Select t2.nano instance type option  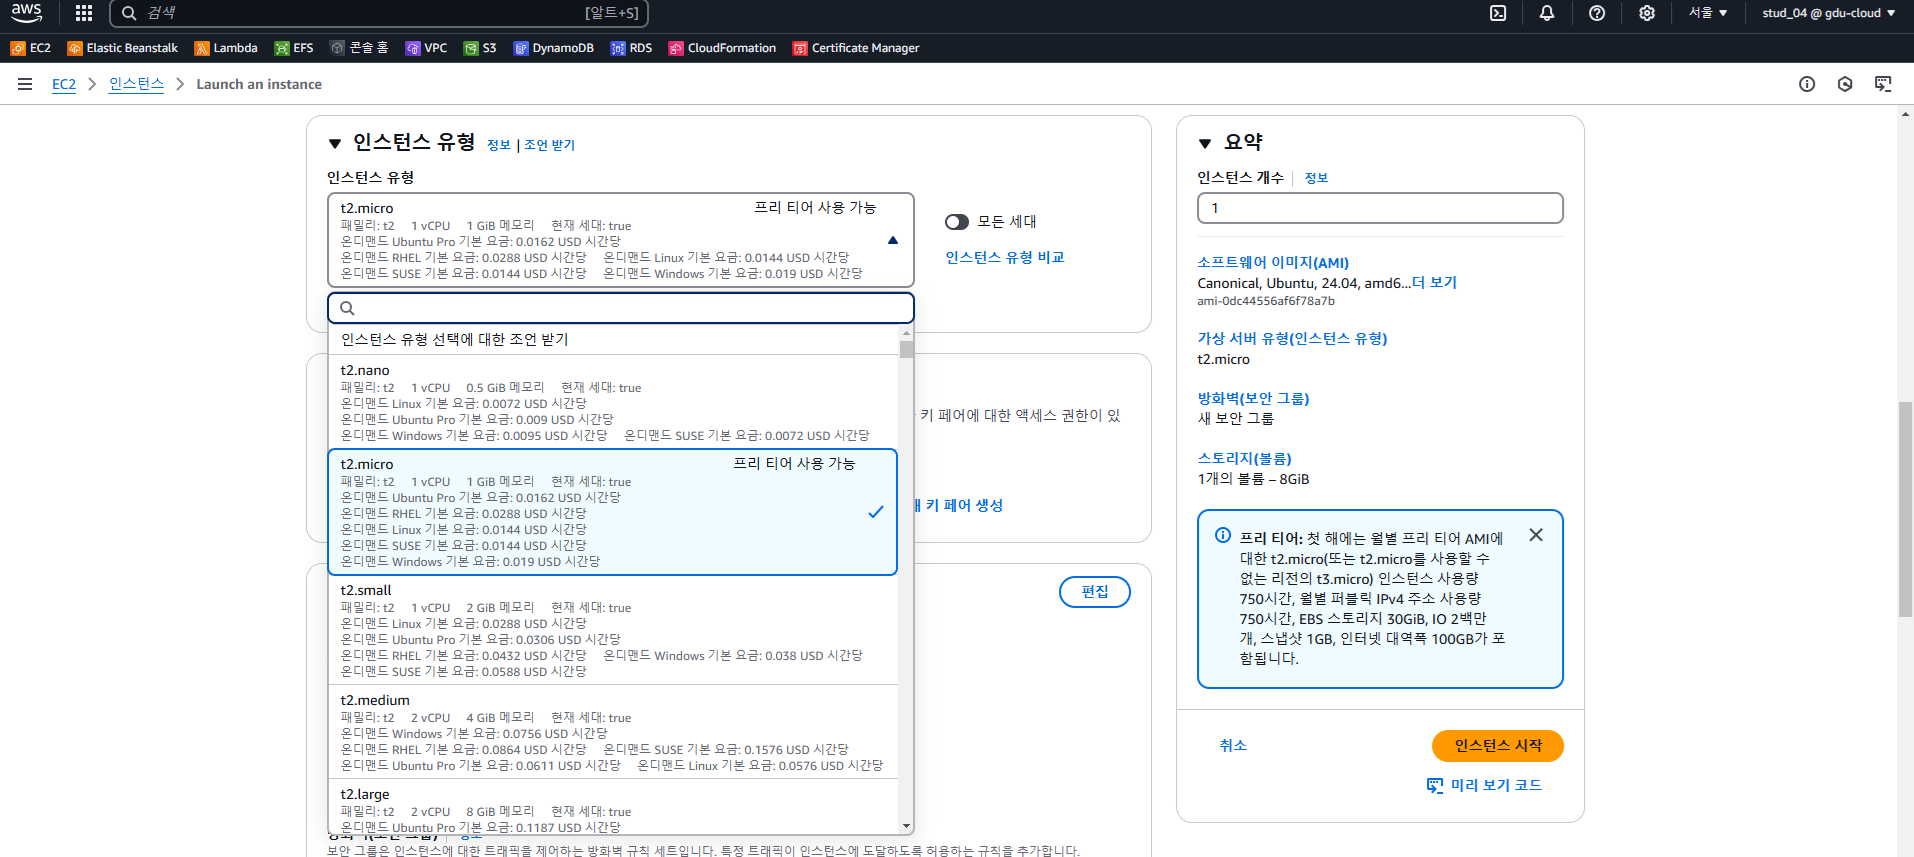click(613, 402)
